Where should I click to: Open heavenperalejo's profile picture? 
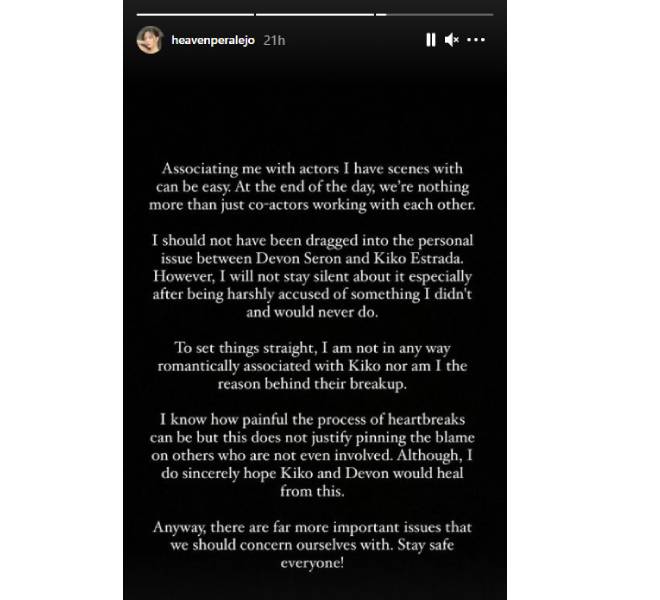[150, 40]
